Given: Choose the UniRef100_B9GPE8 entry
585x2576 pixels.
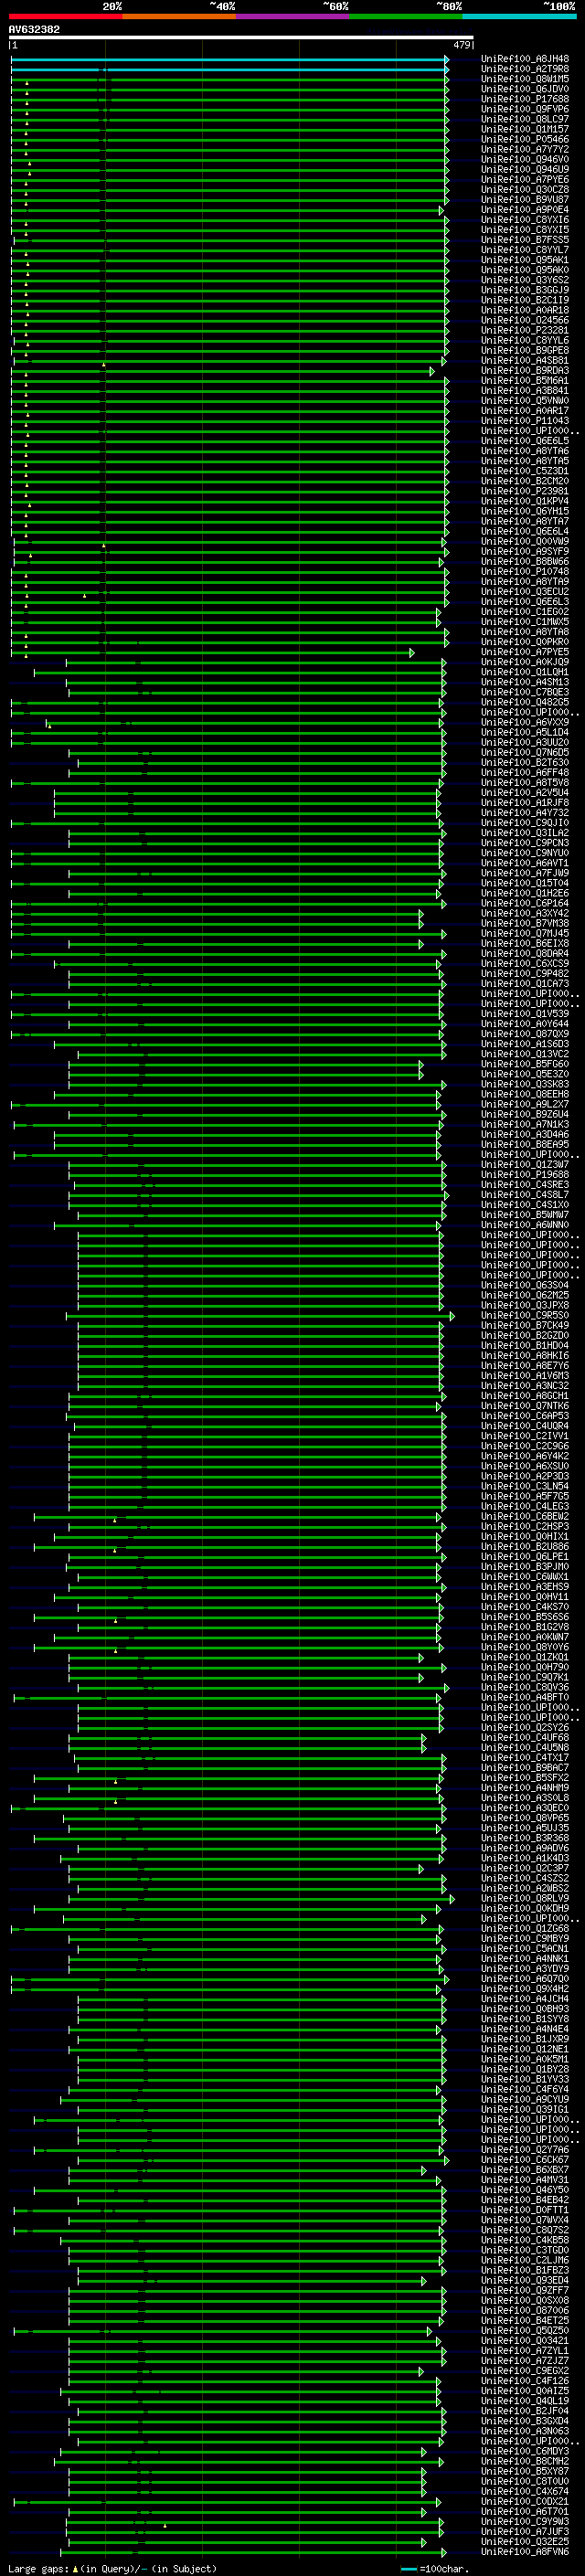Looking at the screenshot, I should coord(525,351).
